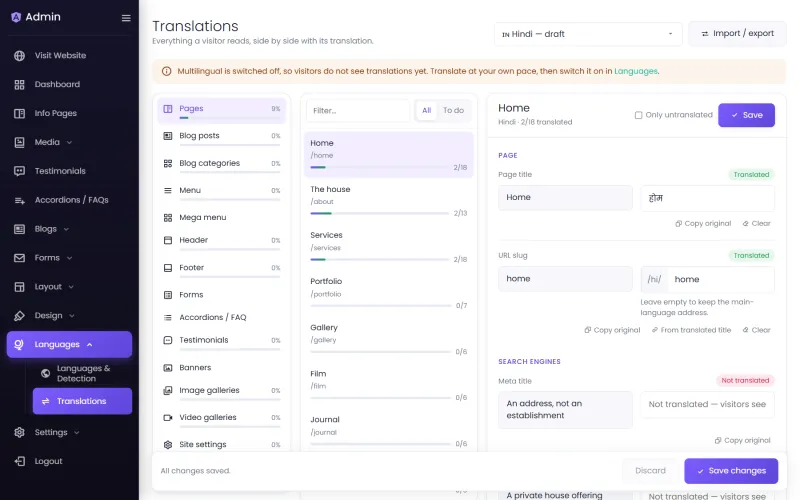The width and height of the screenshot is (800, 500).
Task: Click the Meta title translation field
Action: (707, 405)
